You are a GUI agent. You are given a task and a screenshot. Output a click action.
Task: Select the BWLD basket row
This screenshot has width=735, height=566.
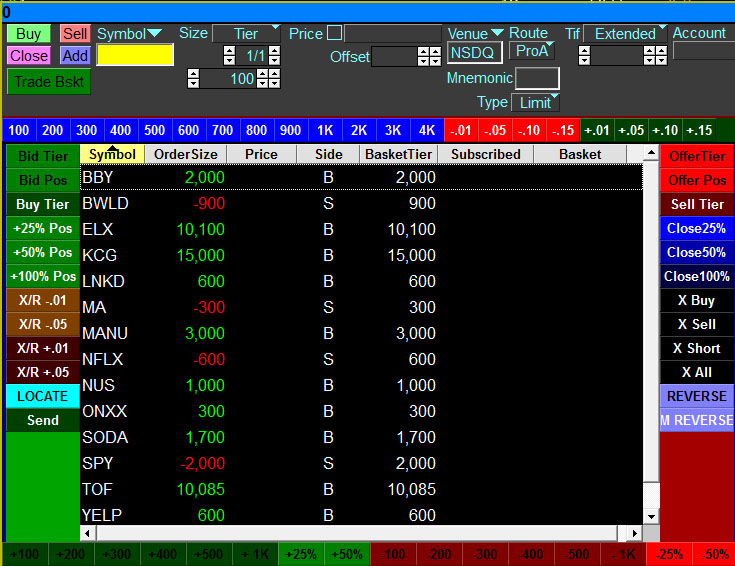[x=361, y=203]
